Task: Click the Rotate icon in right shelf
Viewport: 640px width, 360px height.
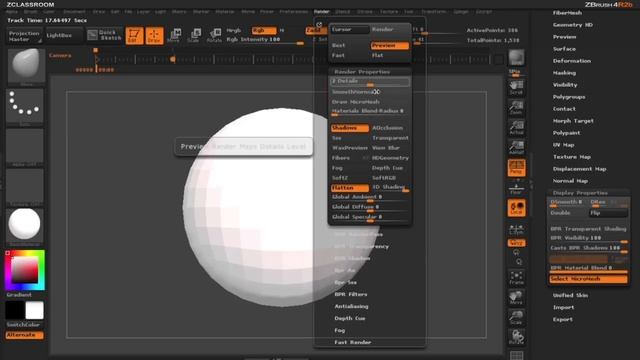Action: click(516, 337)
